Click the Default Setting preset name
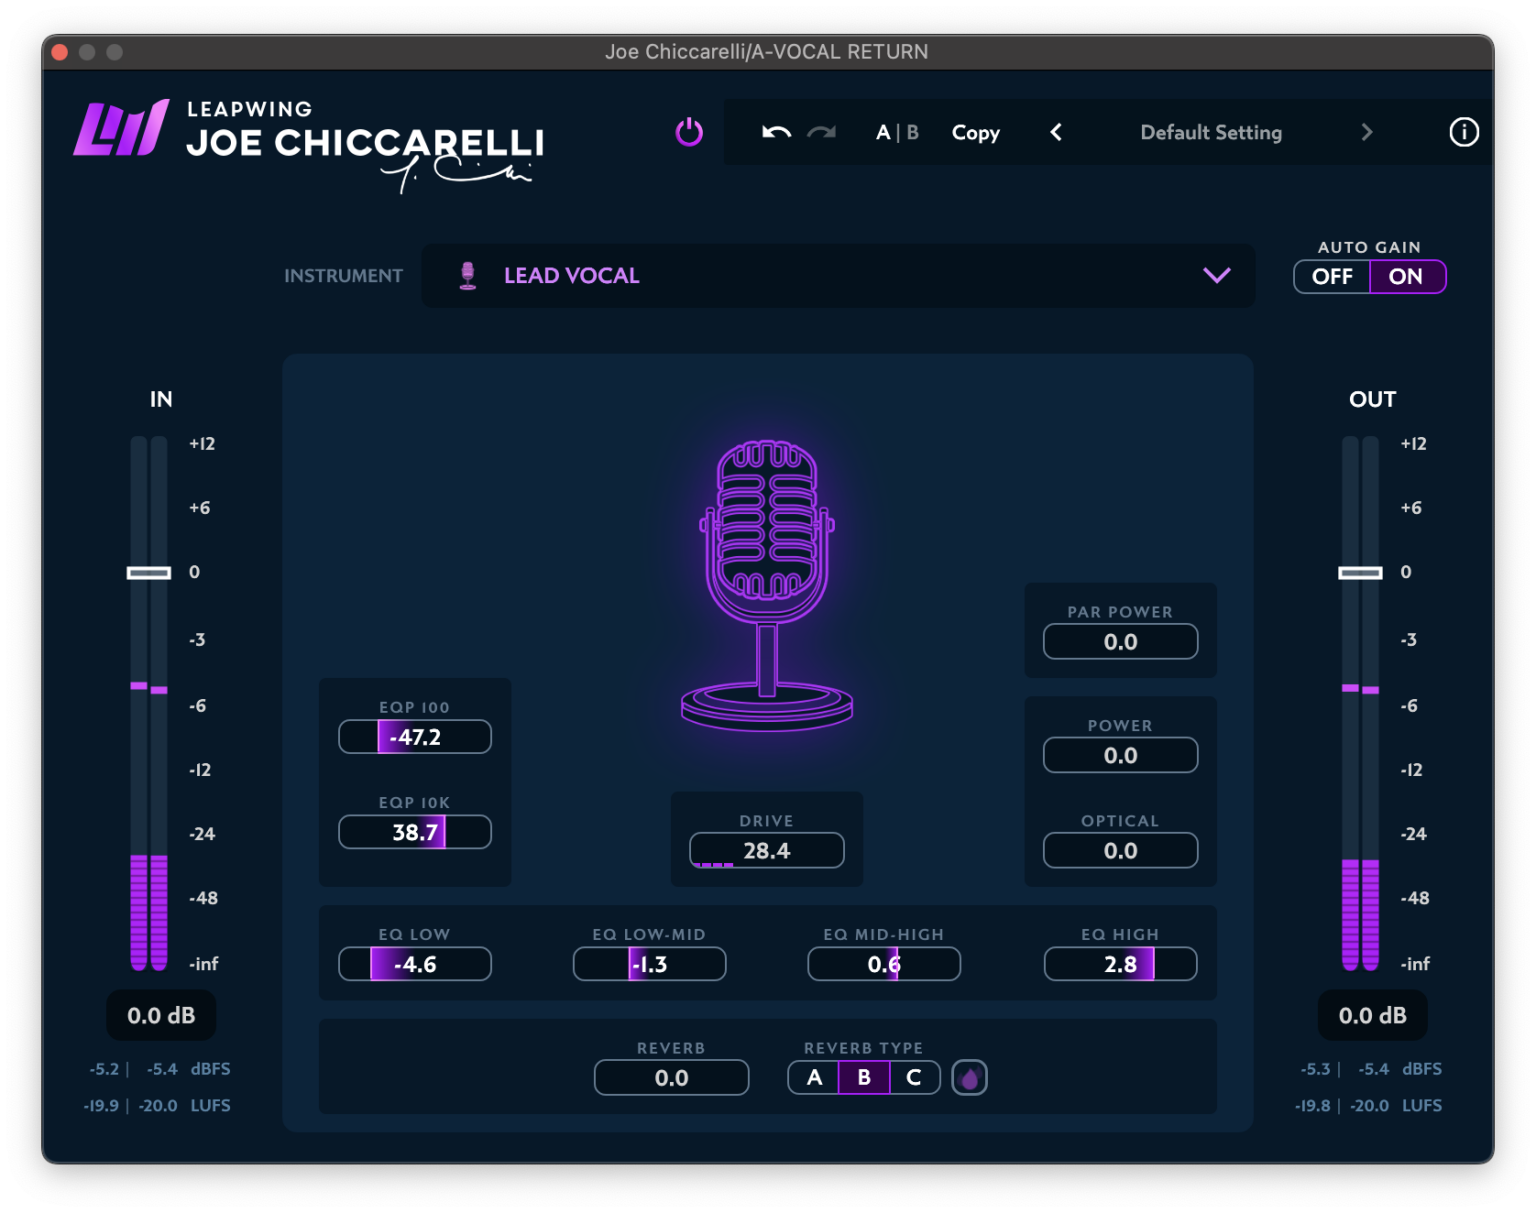This screenshot has height=1213, width=1536. (1211, 132)
